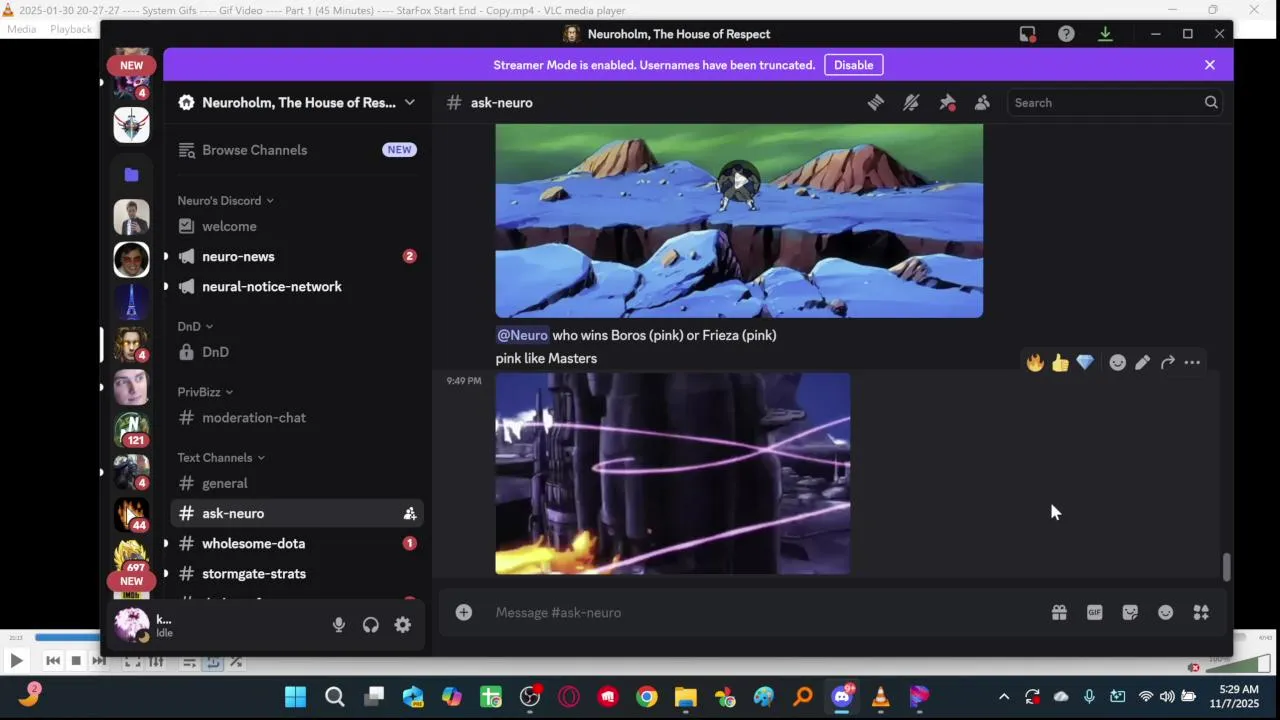The image size is (1280, 720).
Task: Dismiss the Streamer Mode banner
Action: (x=1210, y=65)
